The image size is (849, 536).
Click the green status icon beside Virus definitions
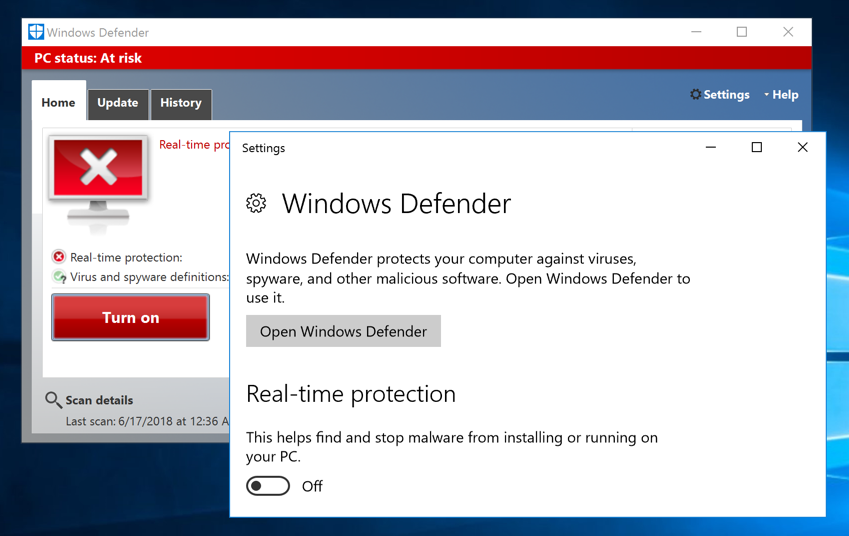pos(58,277)
